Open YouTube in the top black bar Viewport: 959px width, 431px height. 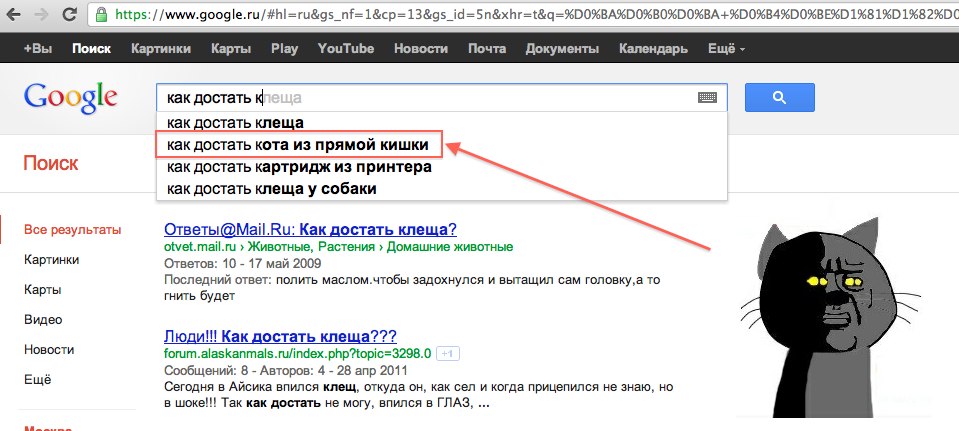(x=346, y=49)
